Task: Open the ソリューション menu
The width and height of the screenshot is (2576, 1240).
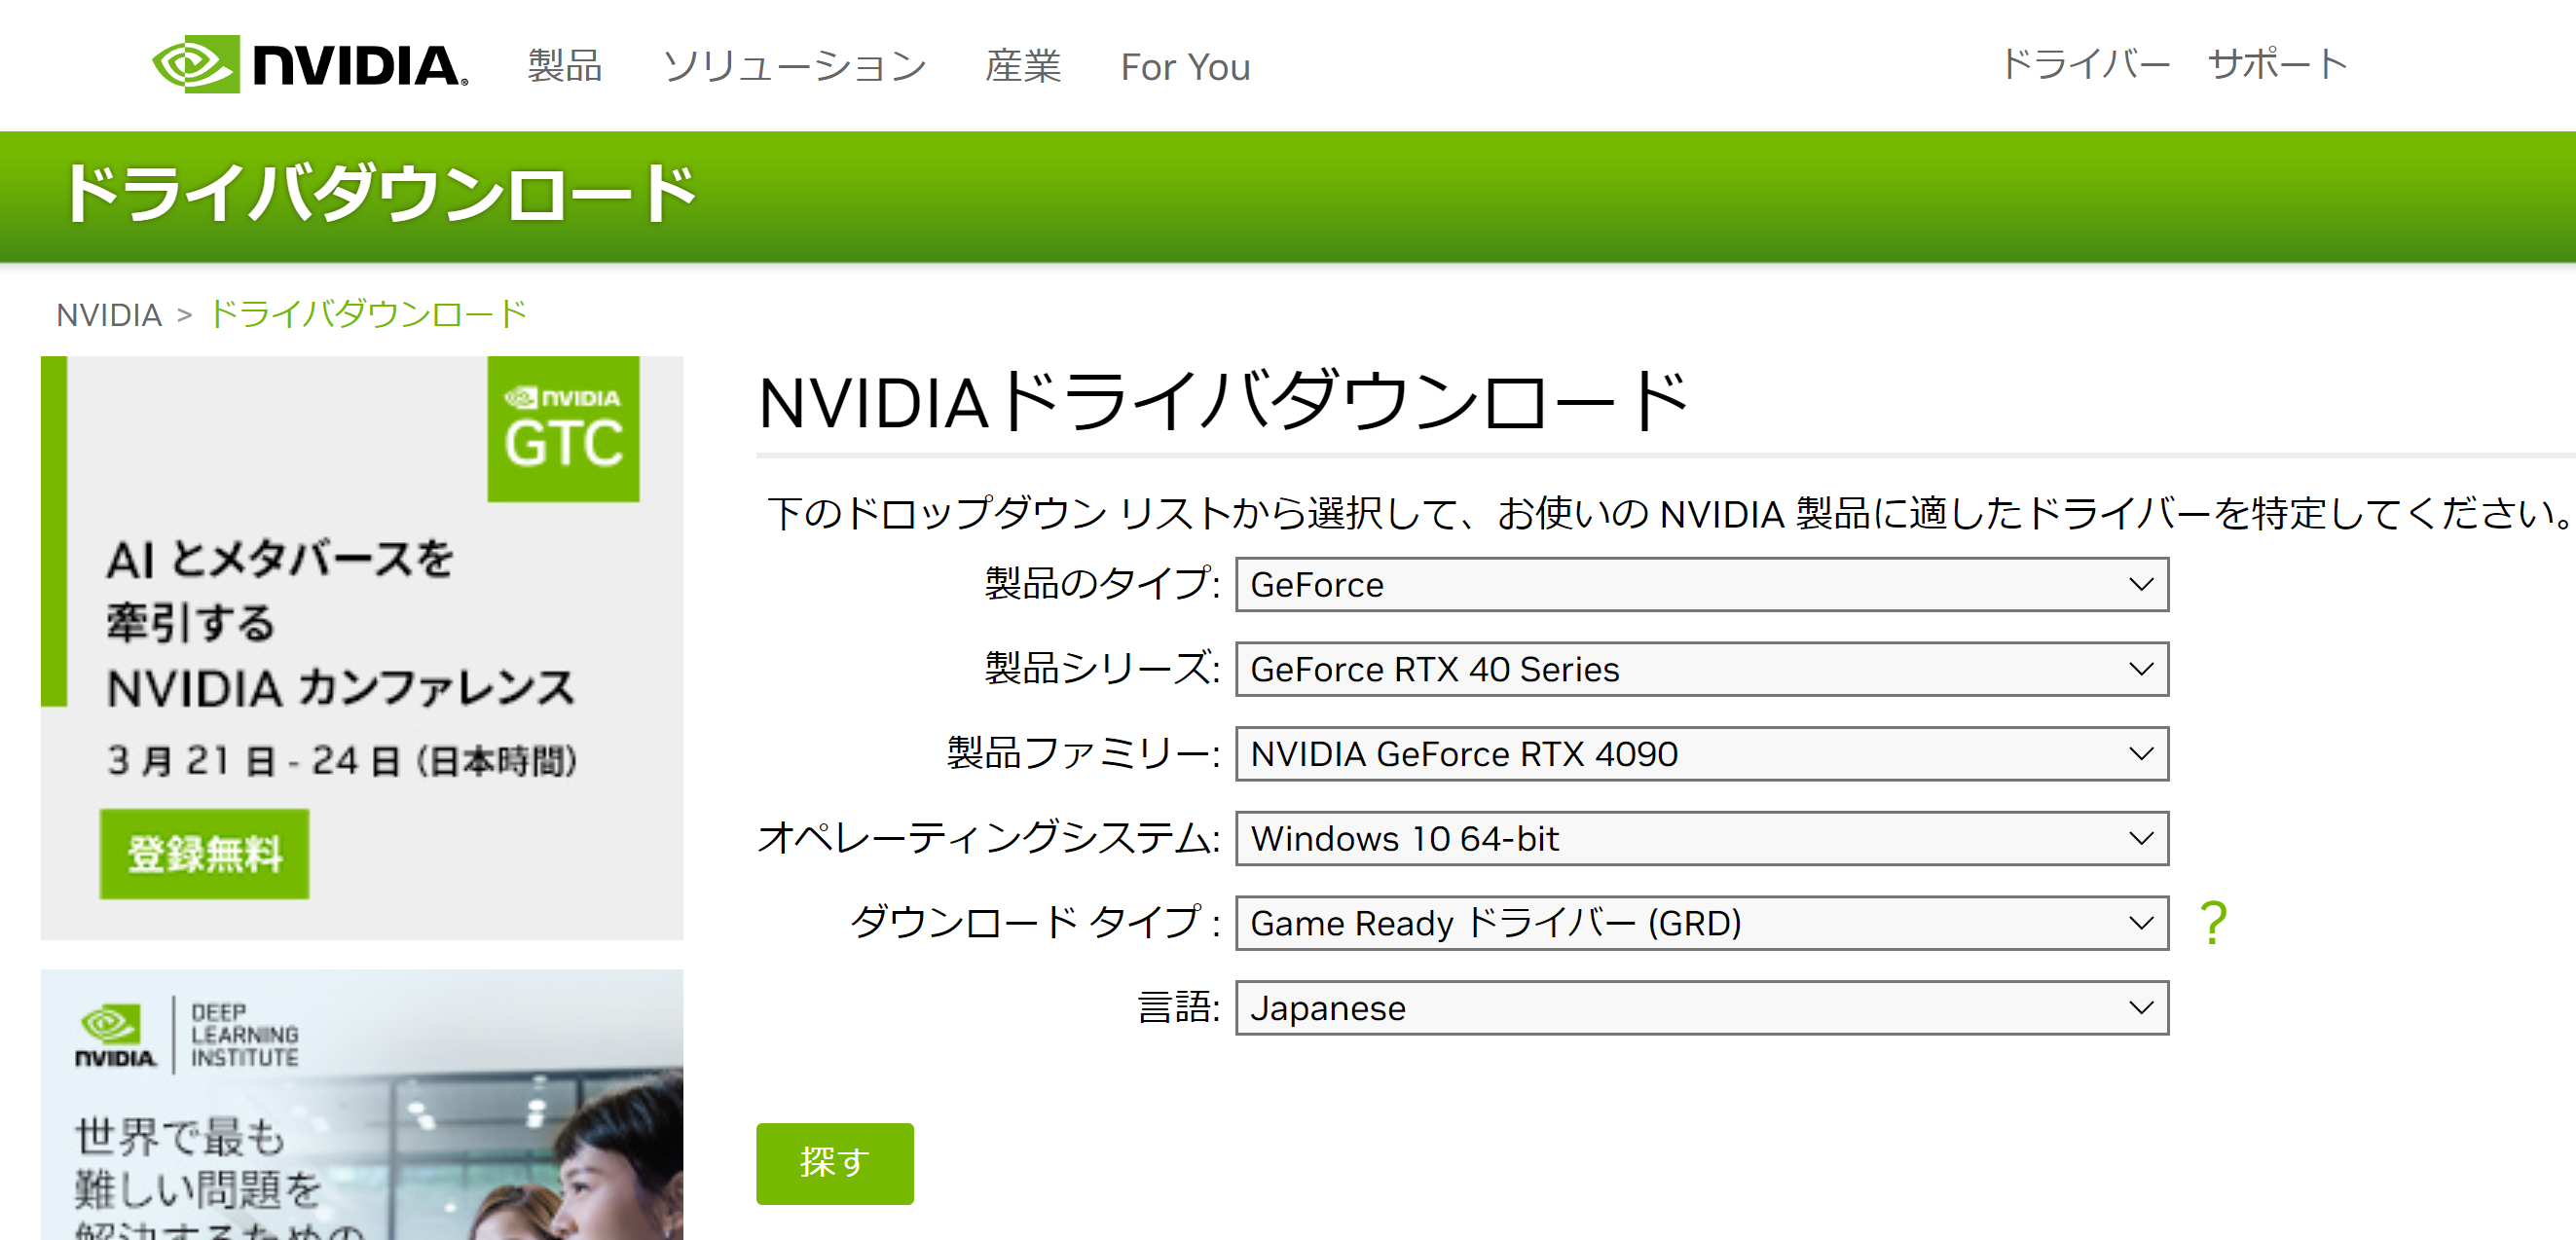Action: tap(795, 66)
